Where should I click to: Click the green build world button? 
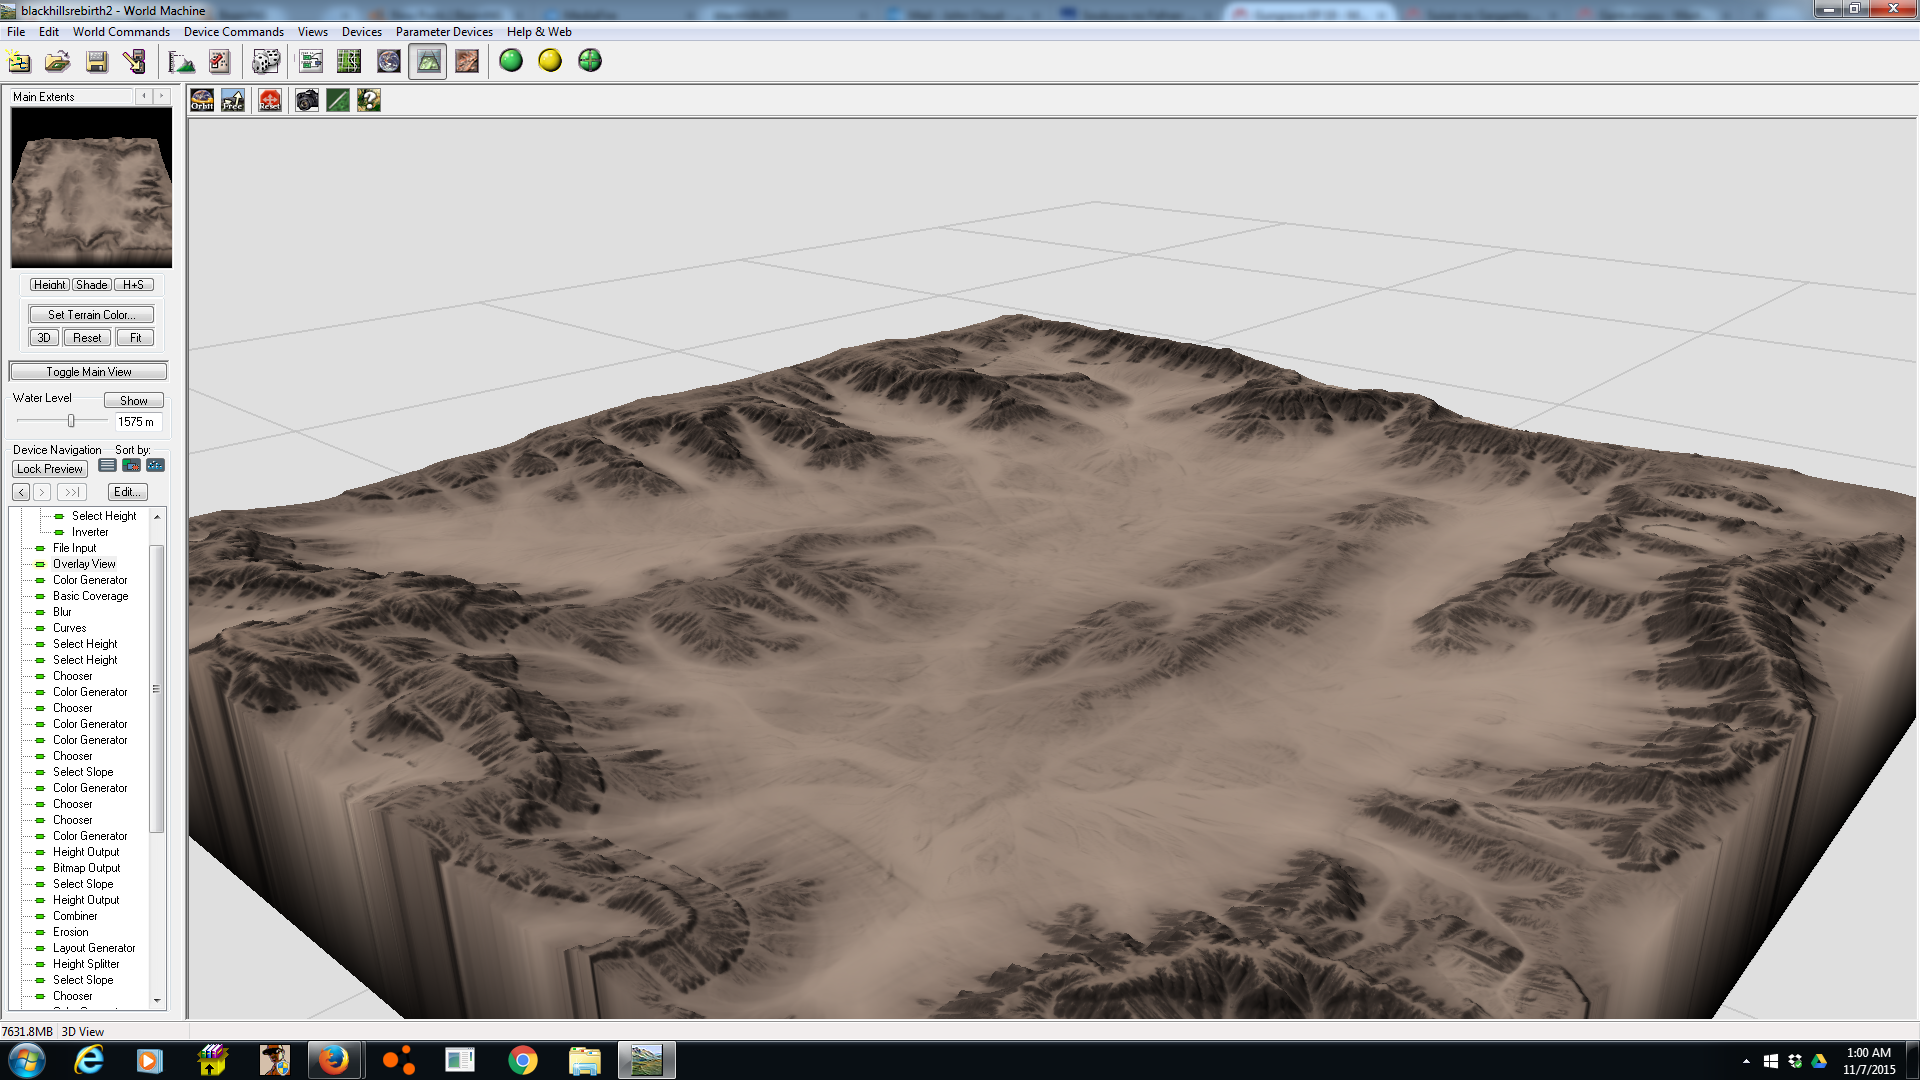(511, 61)
